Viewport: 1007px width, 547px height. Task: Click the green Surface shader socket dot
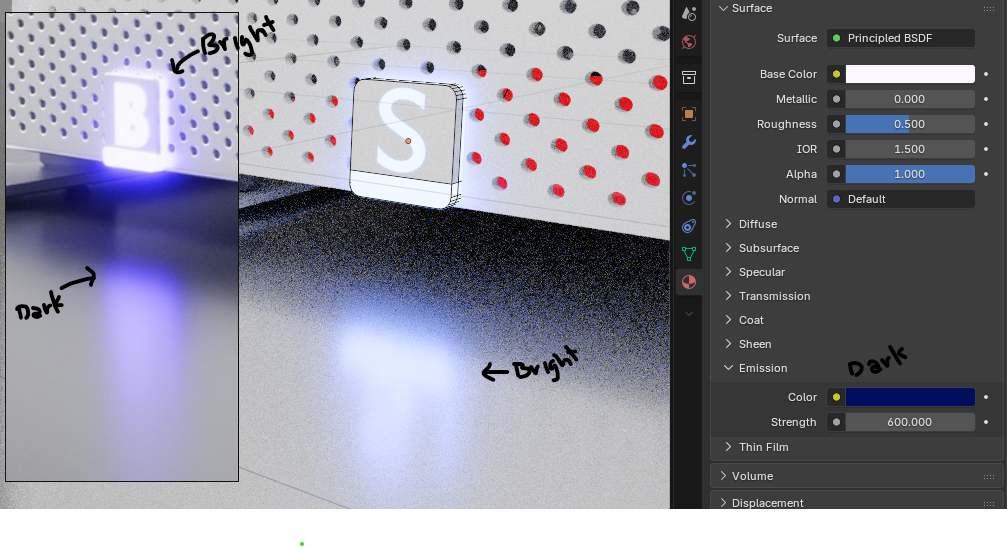coord(836,38)
